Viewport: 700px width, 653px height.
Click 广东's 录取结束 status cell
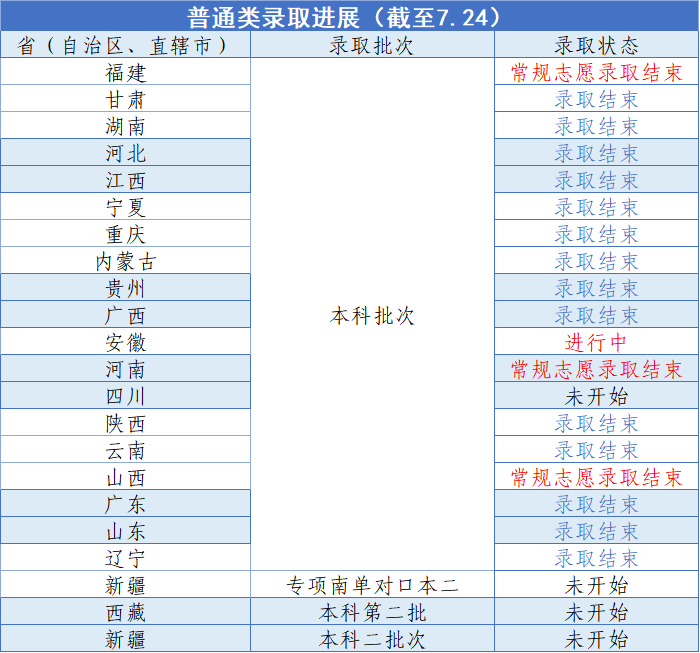(596, 504)
